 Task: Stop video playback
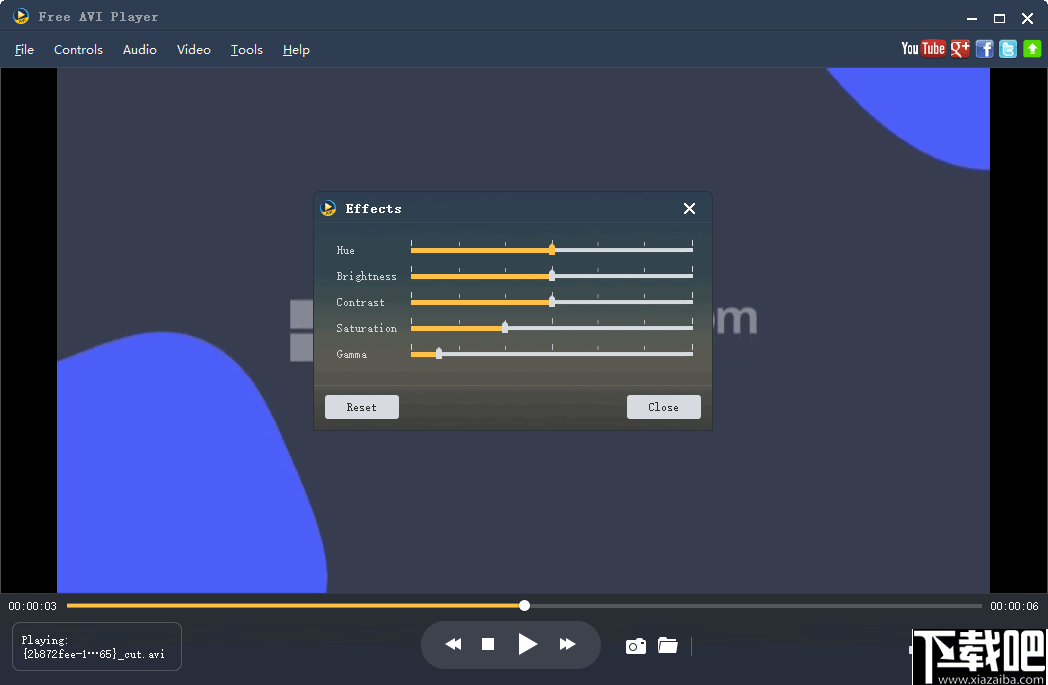point(488,645)
